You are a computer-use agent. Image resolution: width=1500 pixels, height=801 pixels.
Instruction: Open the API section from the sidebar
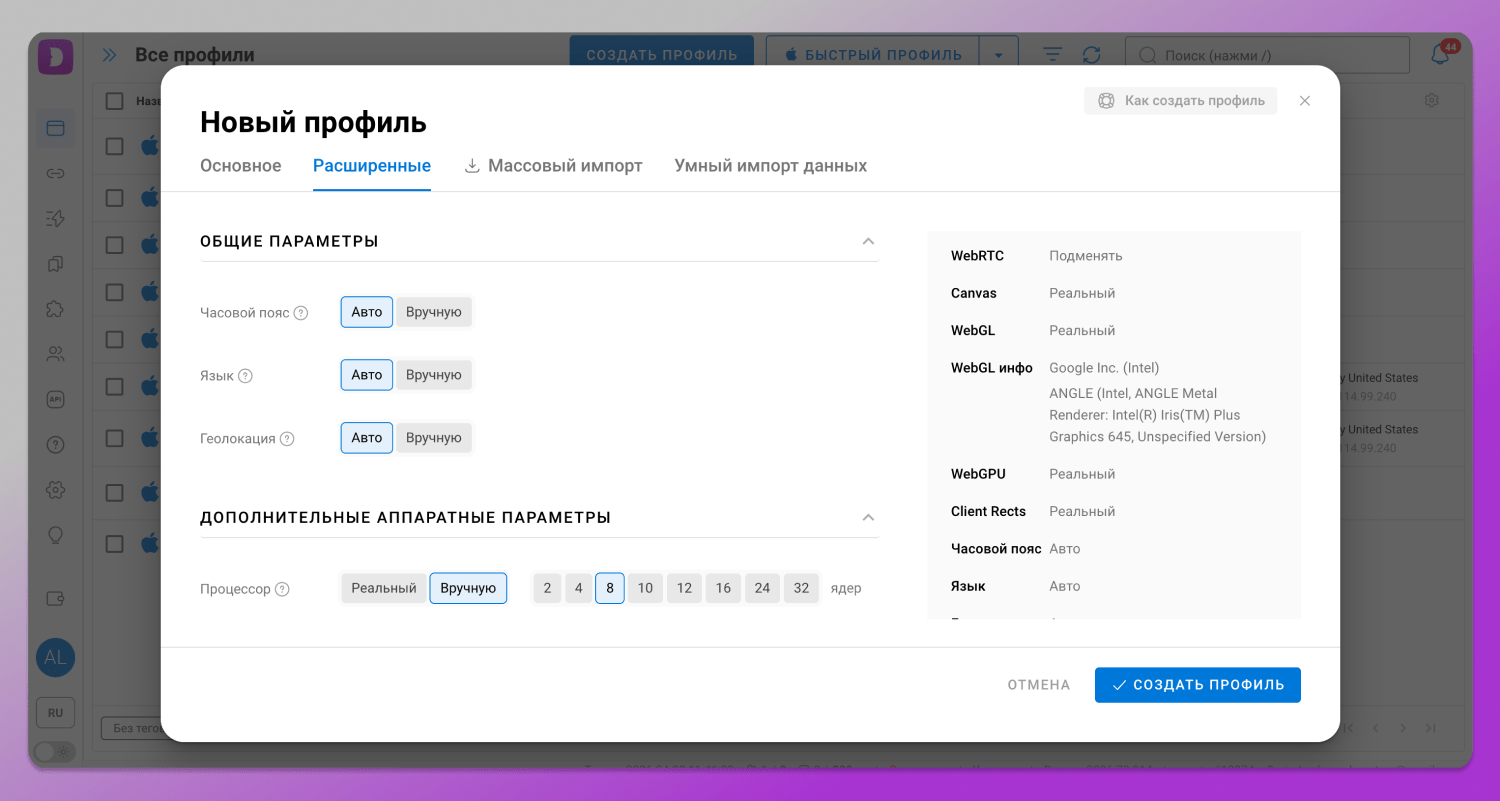[x=55, y=398]
